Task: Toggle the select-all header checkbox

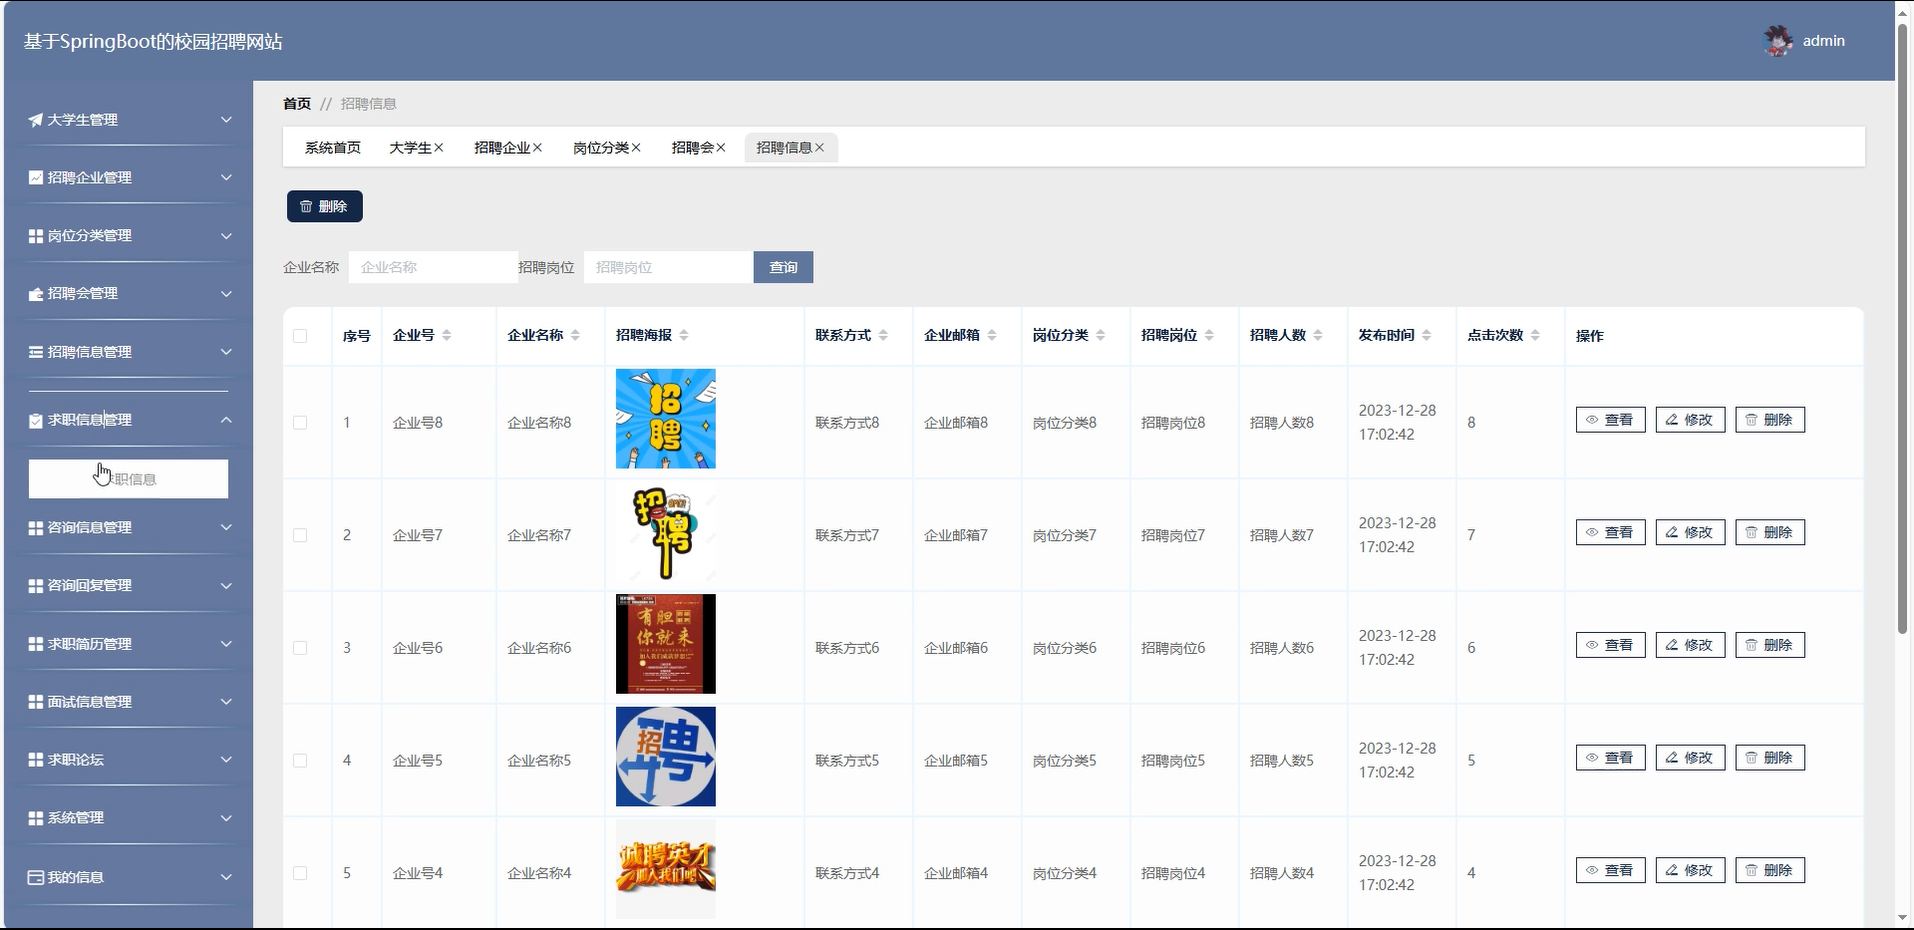Action: 300,336
